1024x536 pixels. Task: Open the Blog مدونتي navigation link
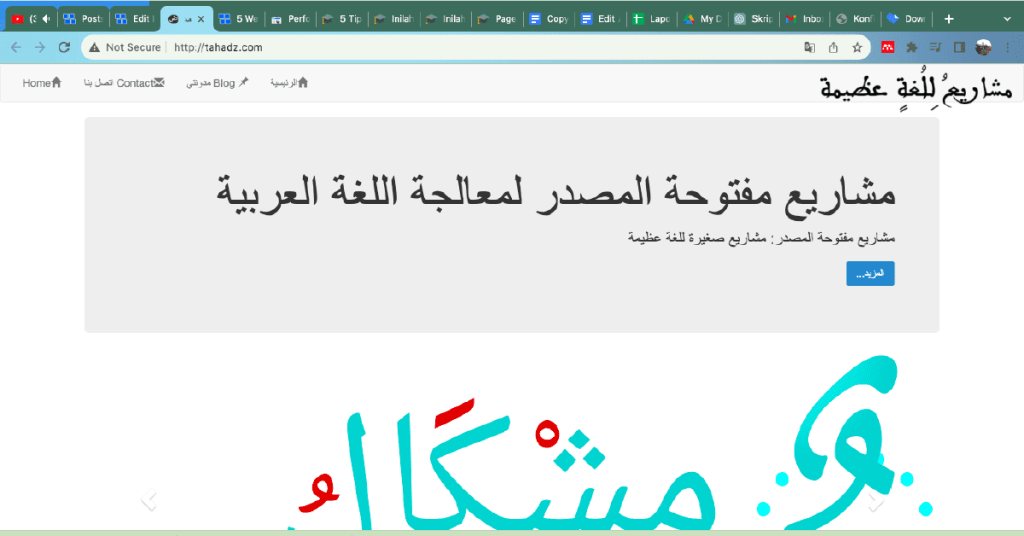[x=217, y=83]
